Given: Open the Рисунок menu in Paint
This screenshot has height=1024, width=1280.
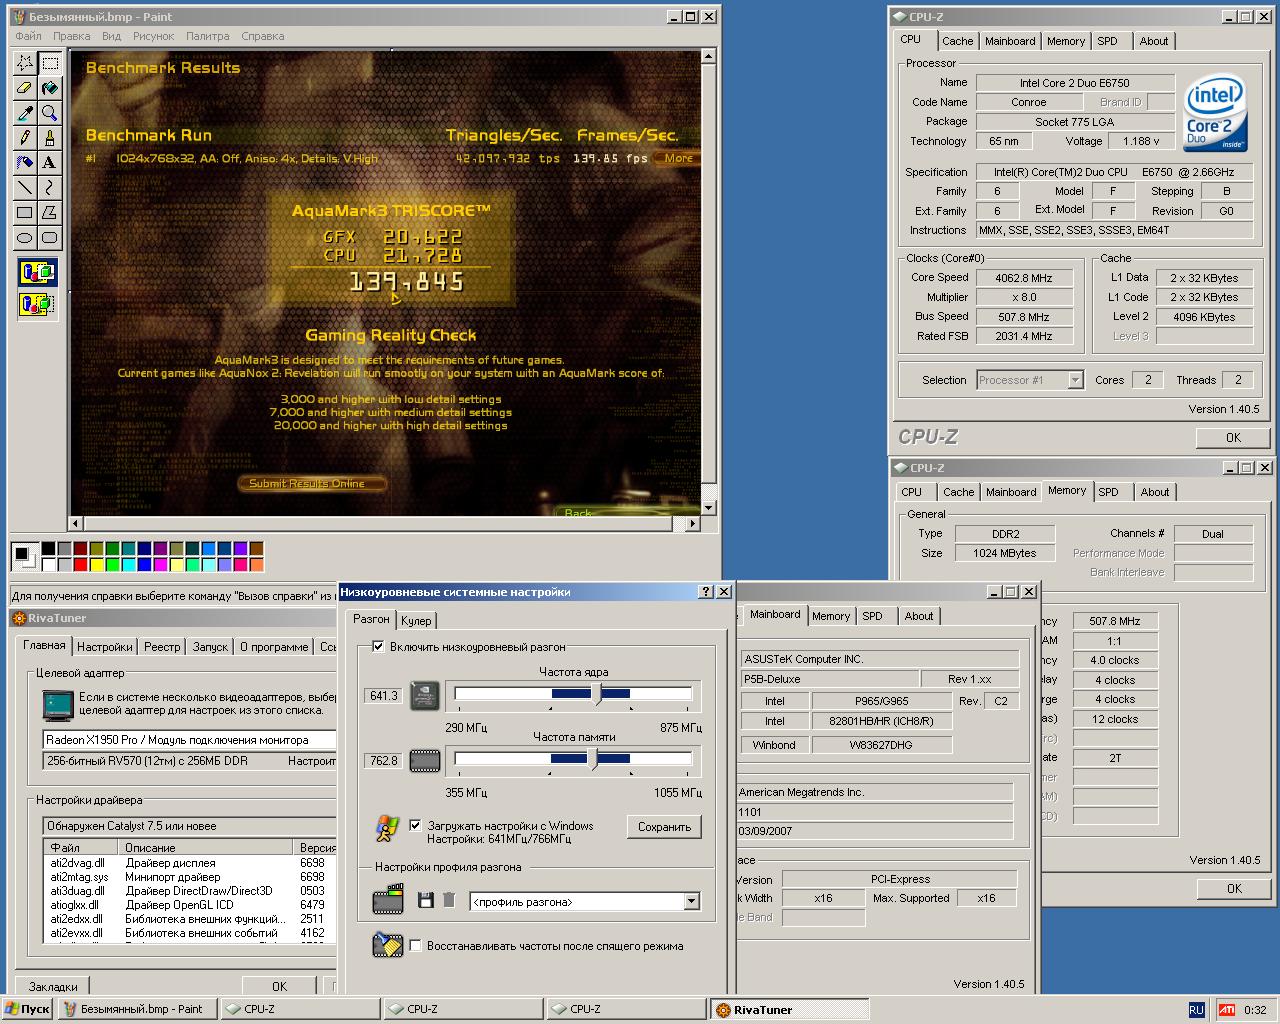Looking at the screenshot, I should click(153, 36).
